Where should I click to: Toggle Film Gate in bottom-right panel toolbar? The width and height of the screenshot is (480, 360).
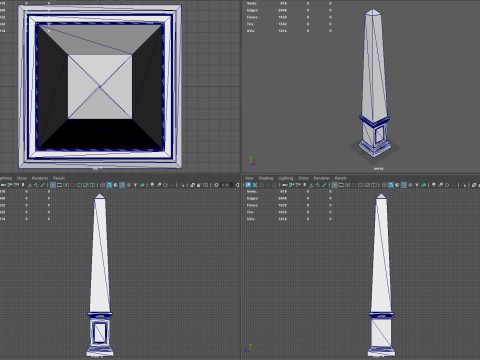[341, 185]
